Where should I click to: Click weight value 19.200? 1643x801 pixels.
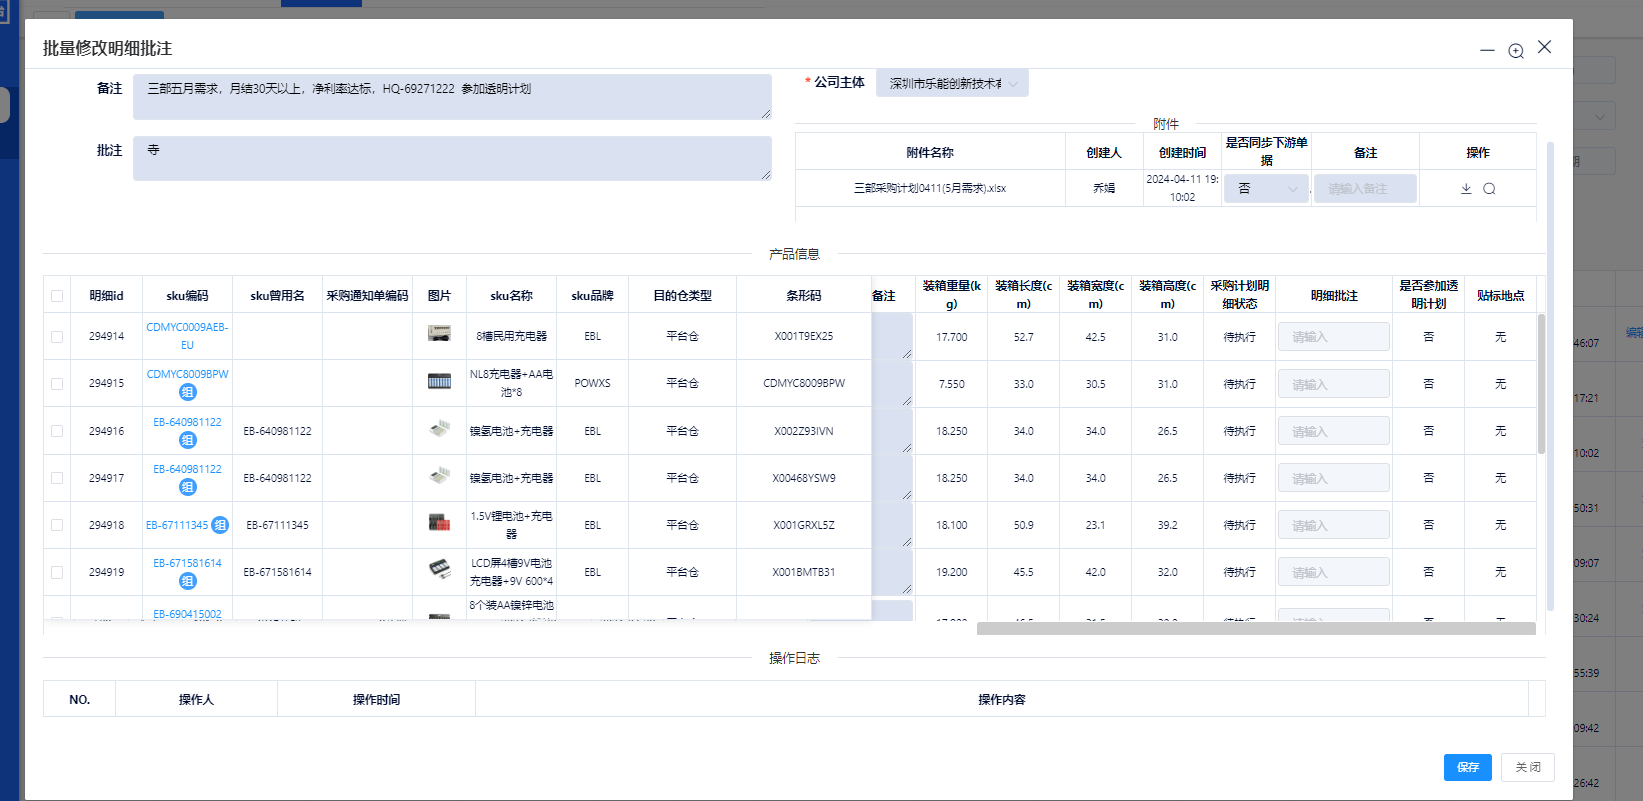point(952,572)
